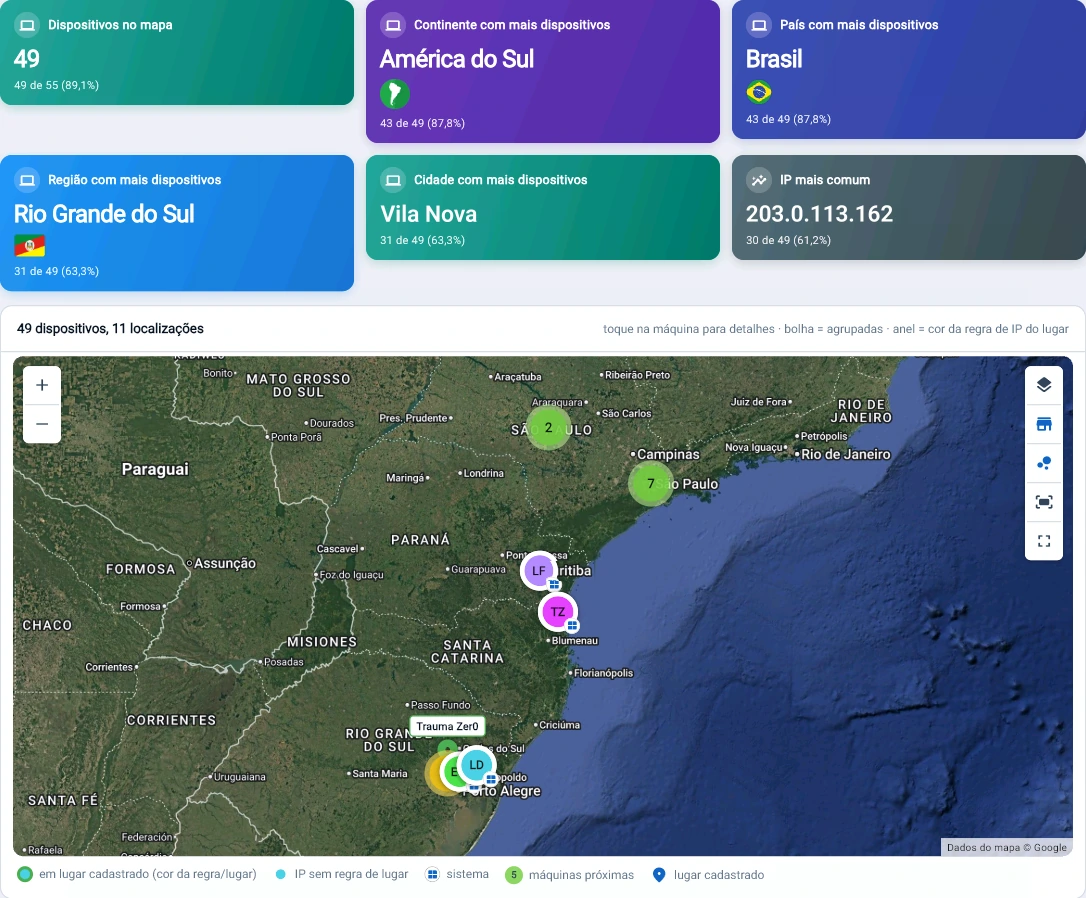This screenshot has width=1086, height=898.
Task: Select the LD device marker
Action: coord(477,765)
